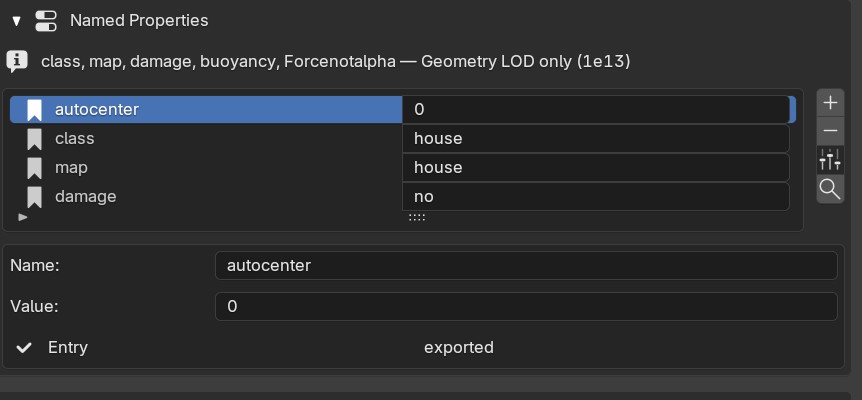Click the Named Properties panel toggle icon
Viewport: 862px width, 400px height.
[46, 21]
